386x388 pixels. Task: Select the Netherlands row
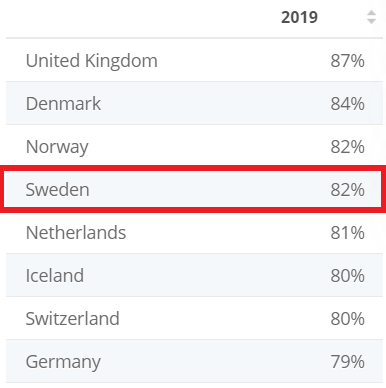[x=194, y=232]
